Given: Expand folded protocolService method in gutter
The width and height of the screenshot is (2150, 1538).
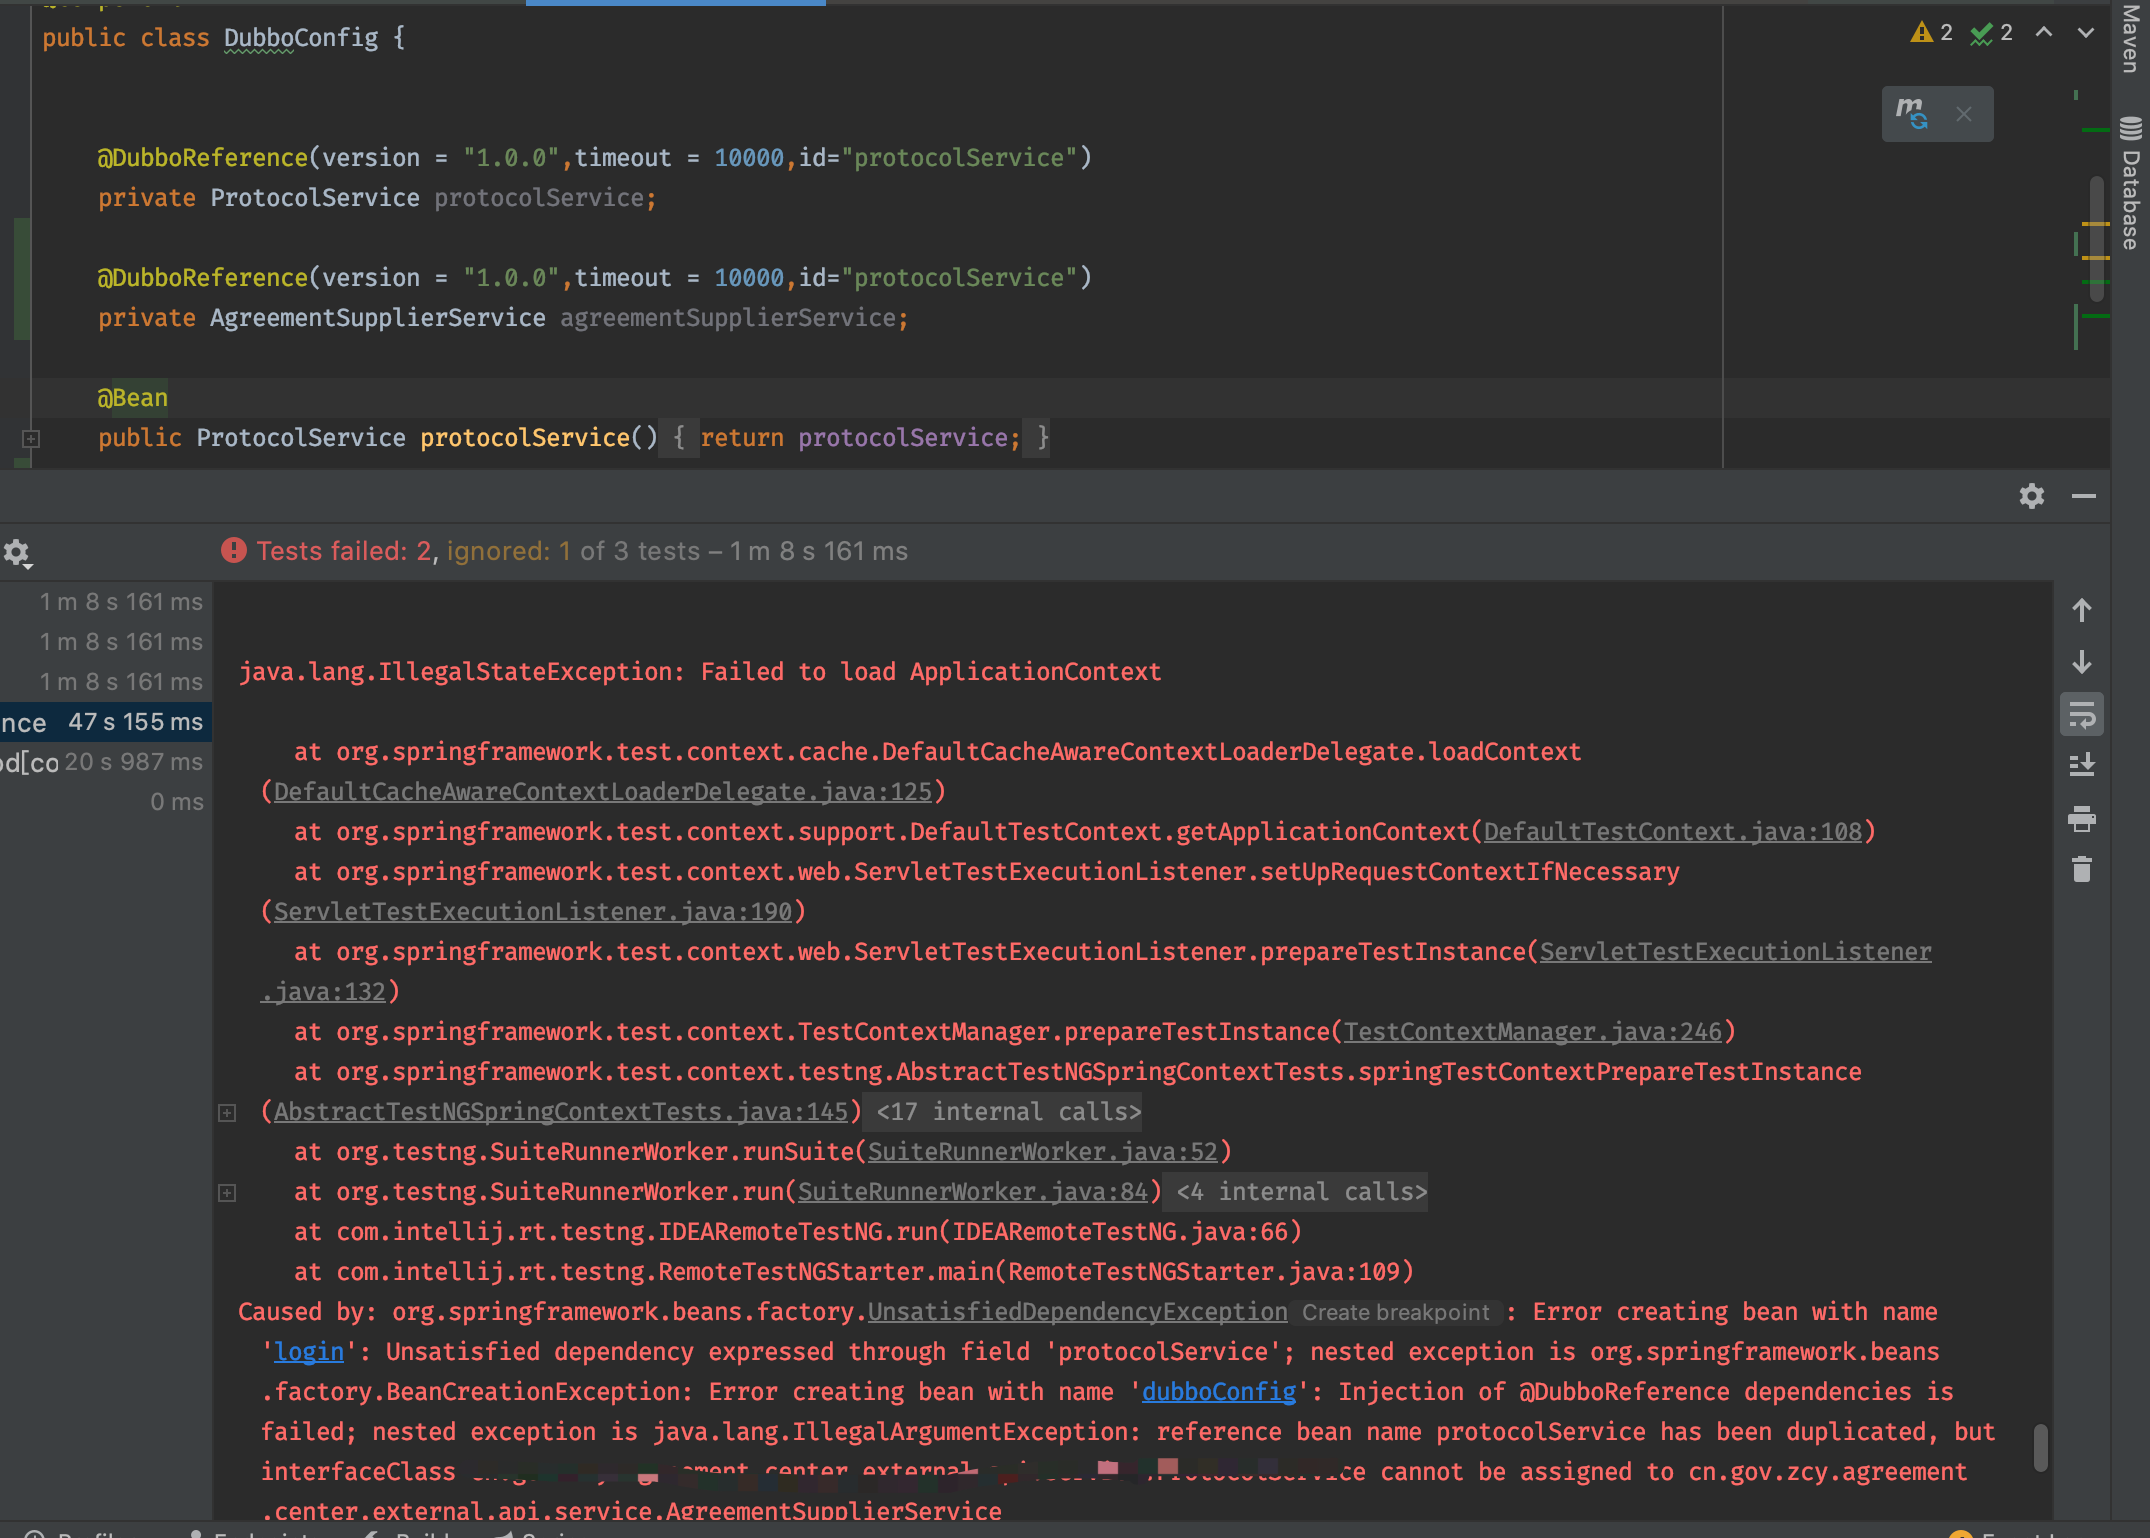Looking at the screenshot, I should tap(31, 438).
